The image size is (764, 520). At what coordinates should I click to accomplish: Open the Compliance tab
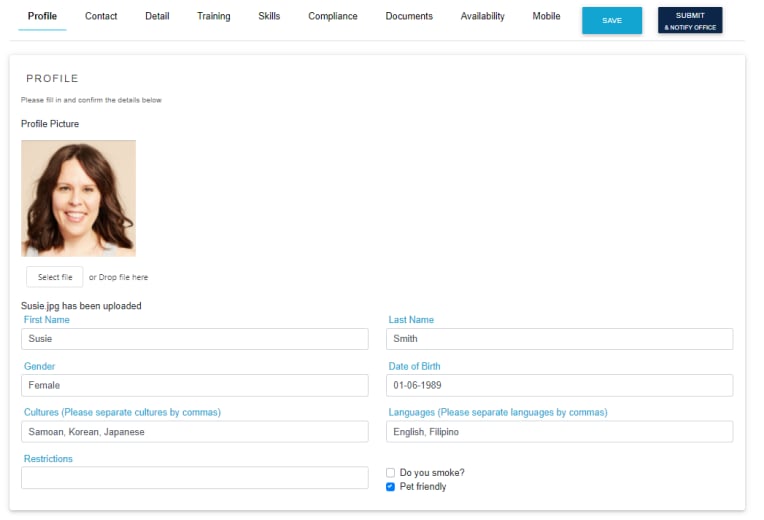(x=333, y=16)
